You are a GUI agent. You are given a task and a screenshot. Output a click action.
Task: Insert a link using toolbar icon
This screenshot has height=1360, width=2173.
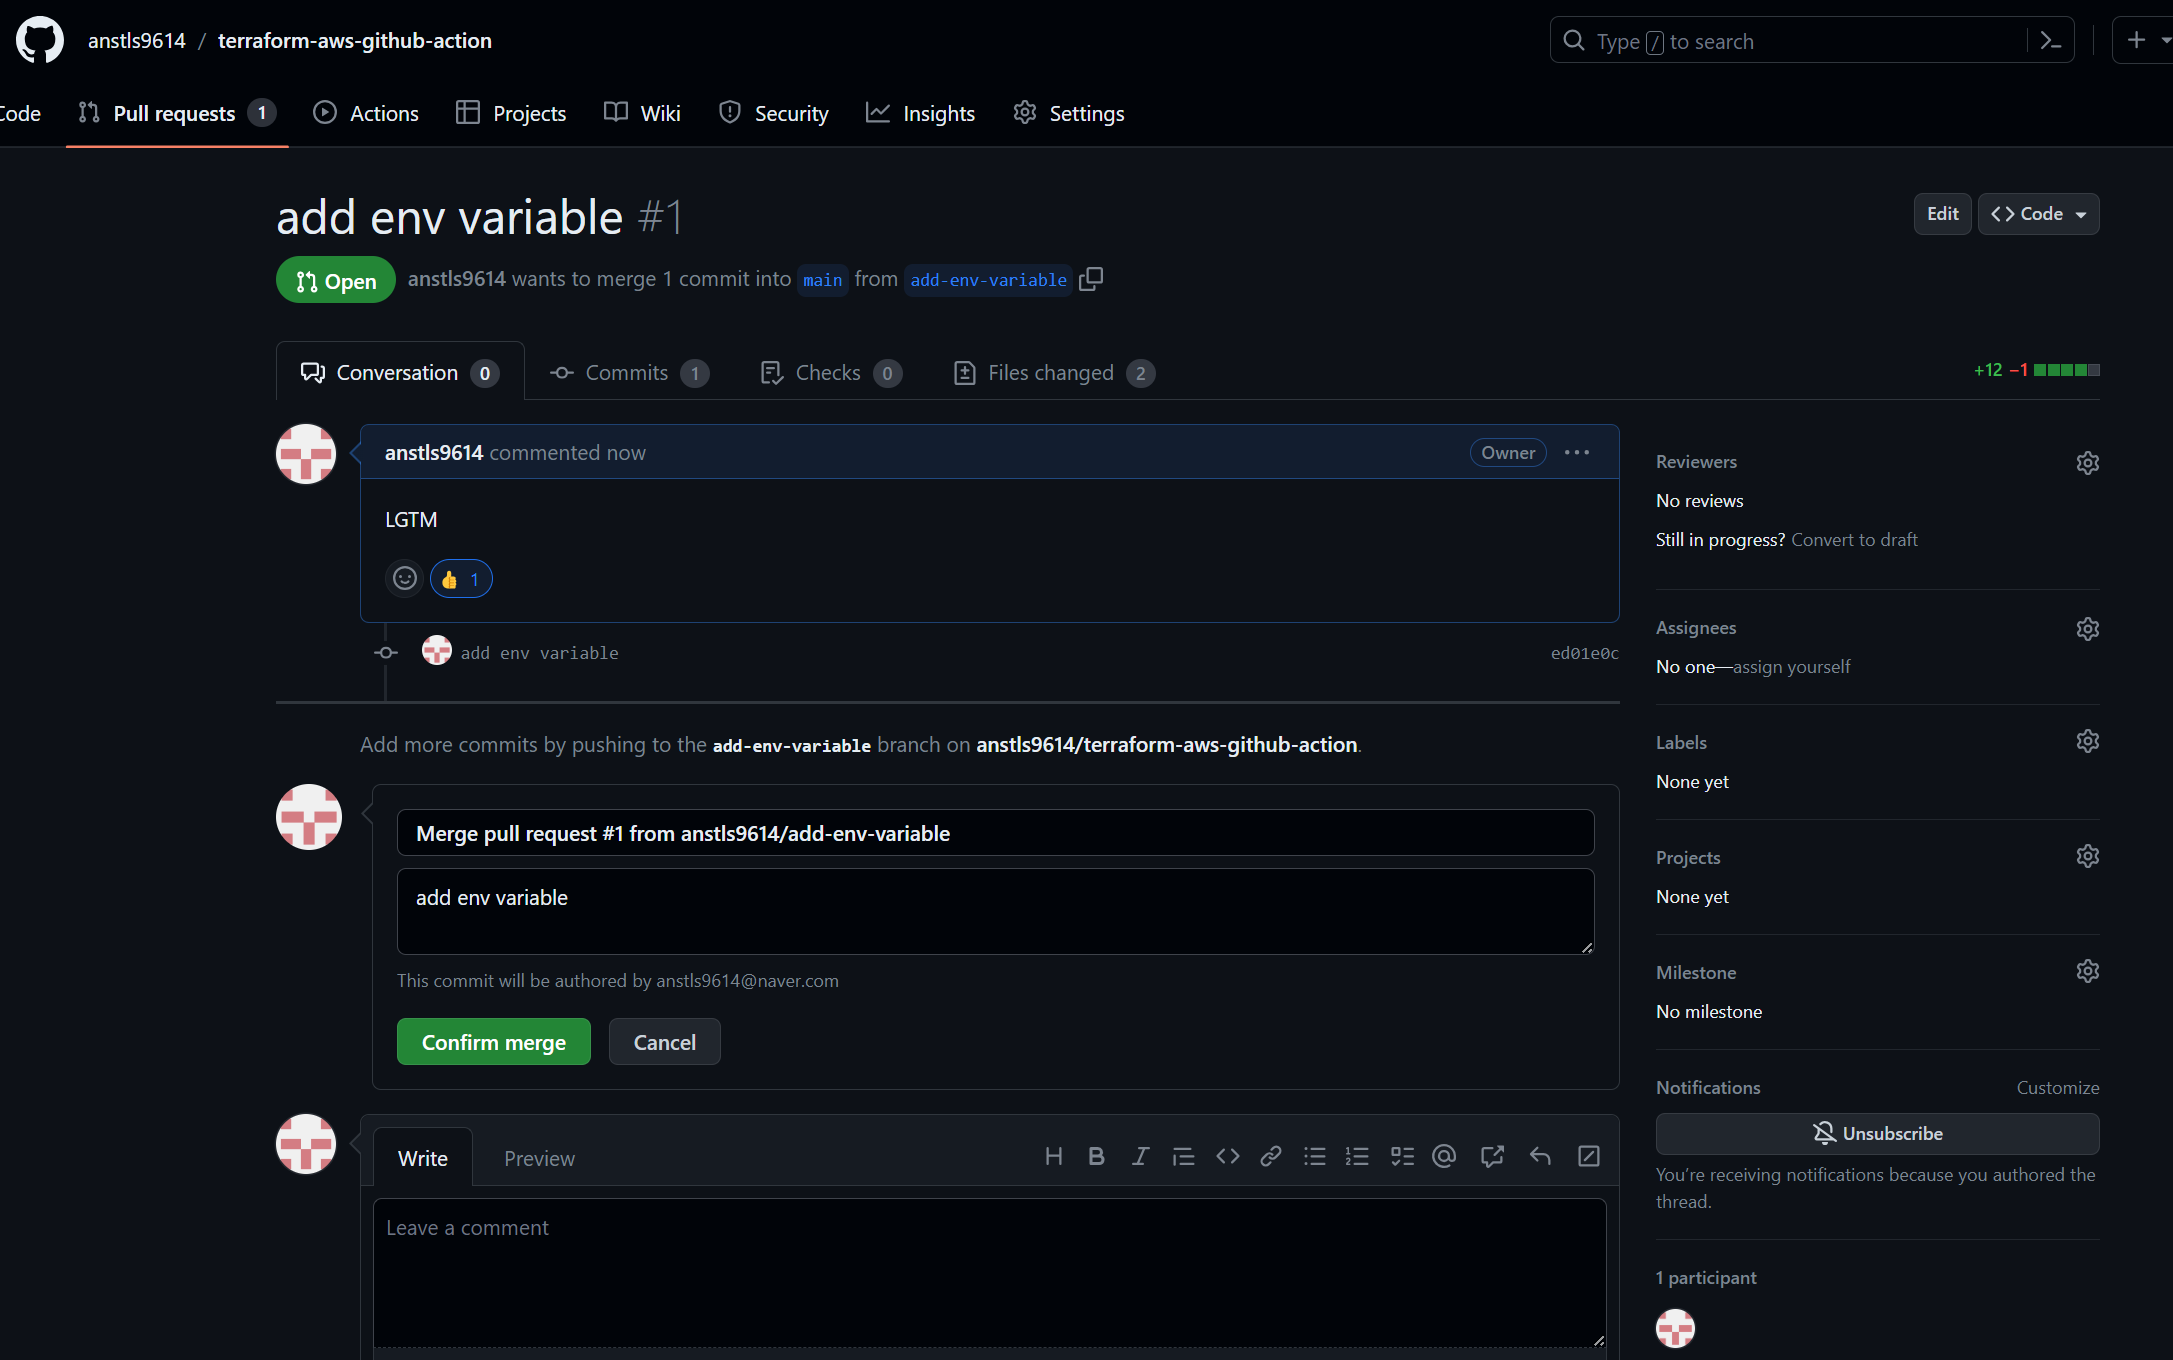click(x=1270, y=1157)
